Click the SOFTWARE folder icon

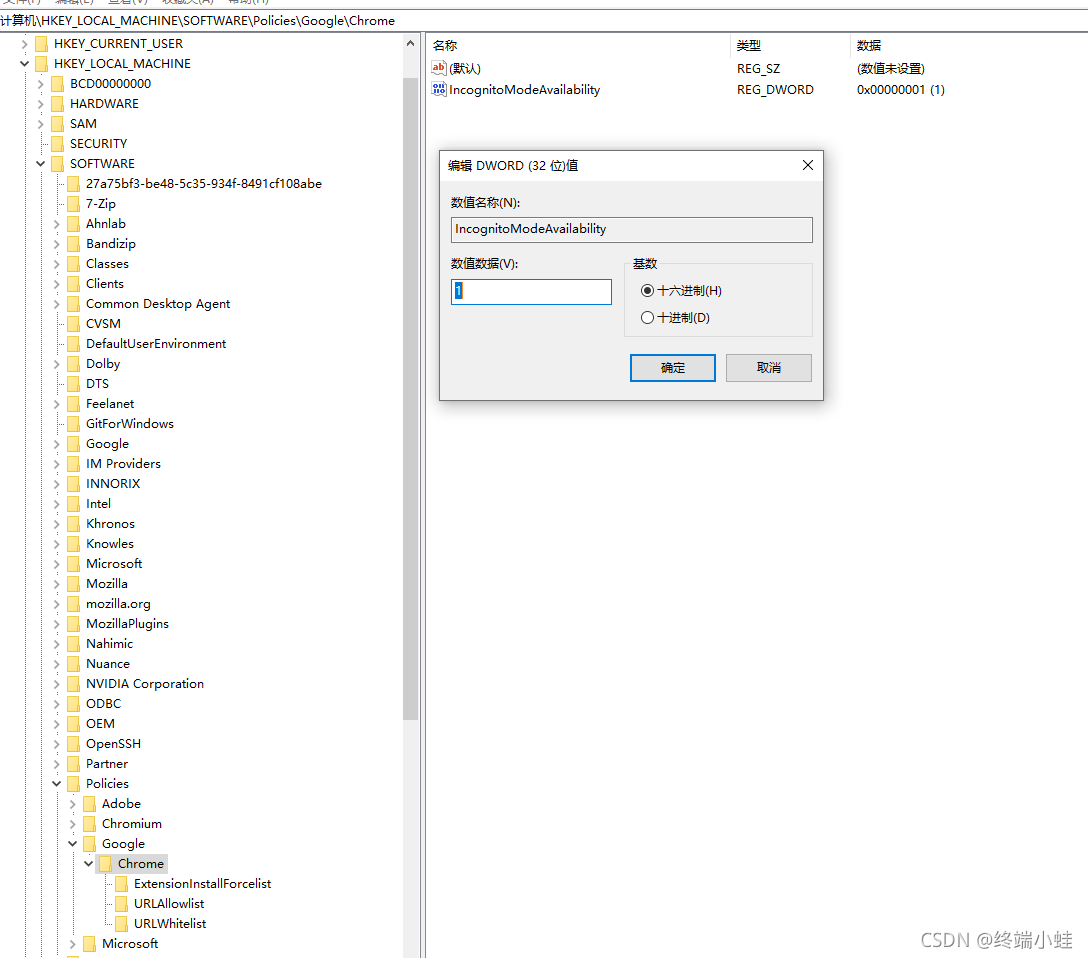click(58, 164)
